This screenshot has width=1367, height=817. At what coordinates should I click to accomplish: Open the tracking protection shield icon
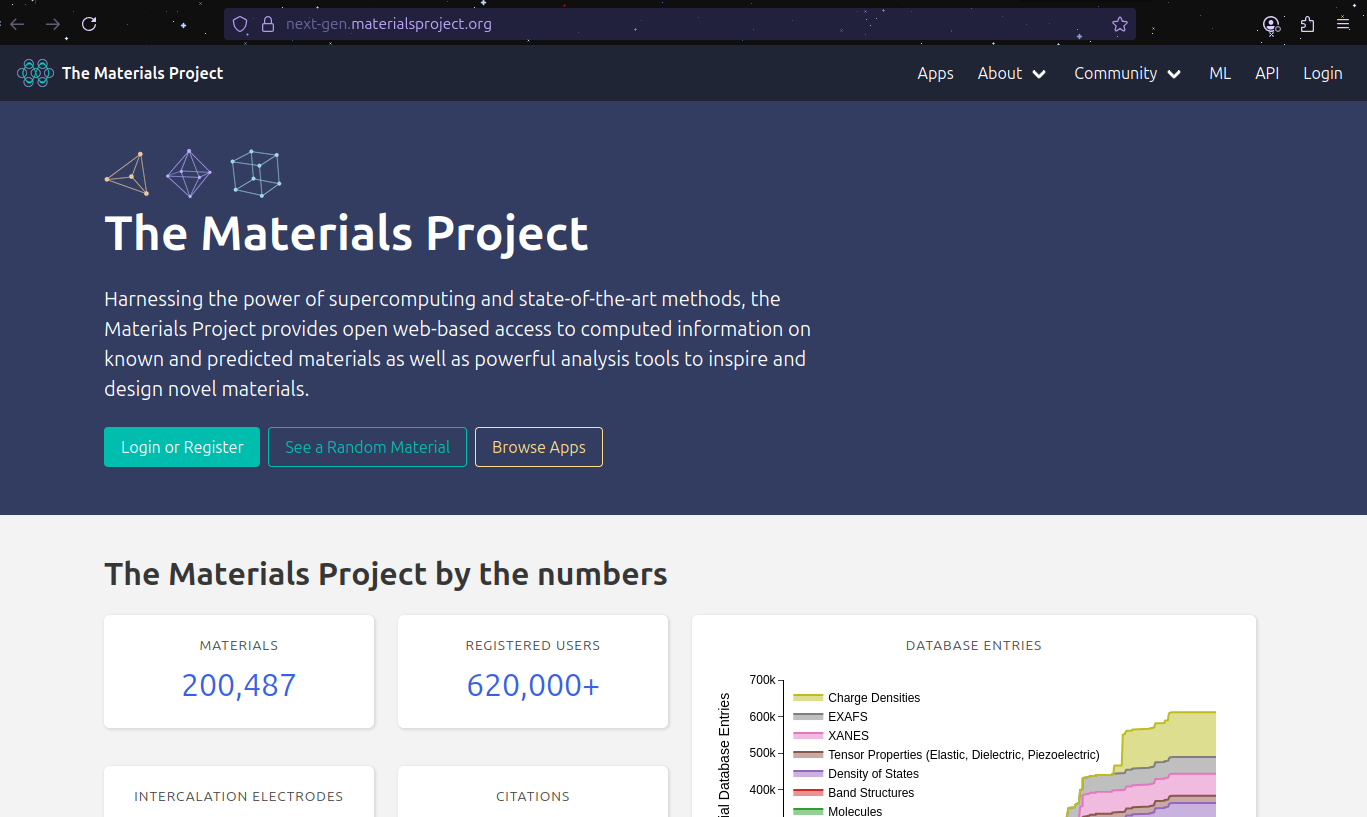[239, 24]
